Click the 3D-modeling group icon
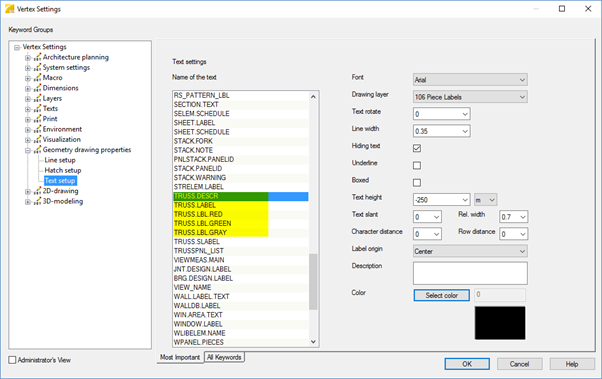Image resolution: width=602 pixels, height=379 pixels. (37, 202)
